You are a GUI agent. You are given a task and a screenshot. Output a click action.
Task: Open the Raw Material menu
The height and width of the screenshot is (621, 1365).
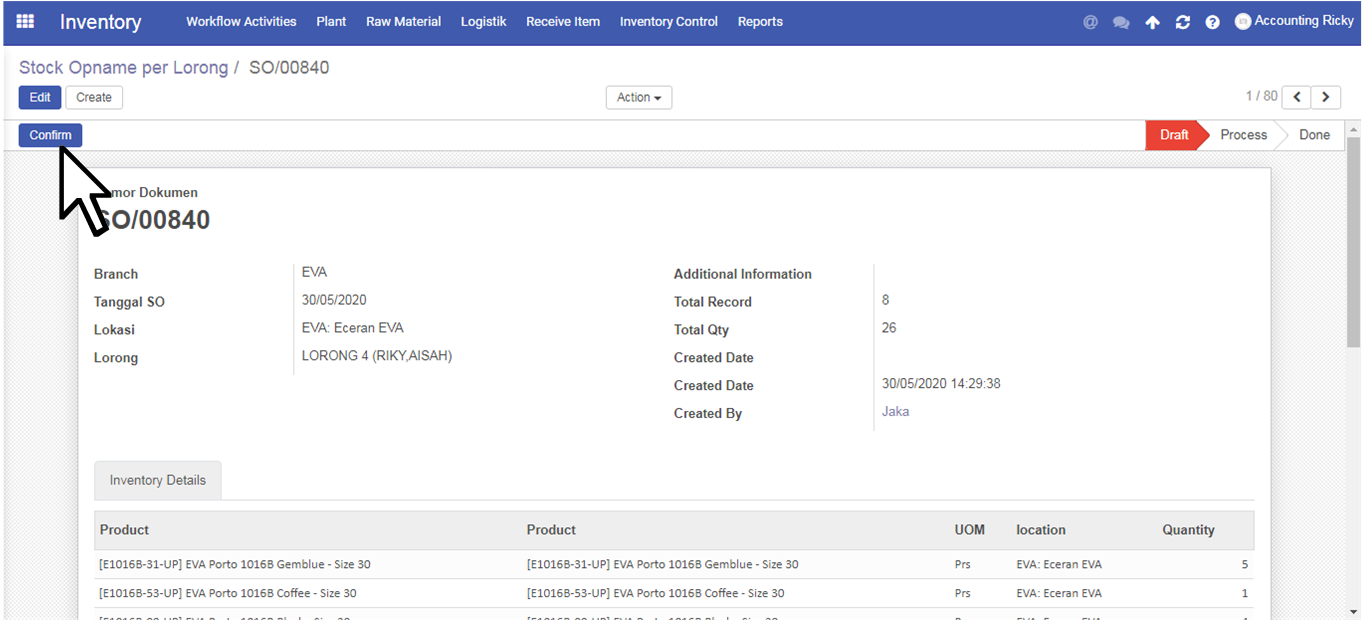pos(403,22)
